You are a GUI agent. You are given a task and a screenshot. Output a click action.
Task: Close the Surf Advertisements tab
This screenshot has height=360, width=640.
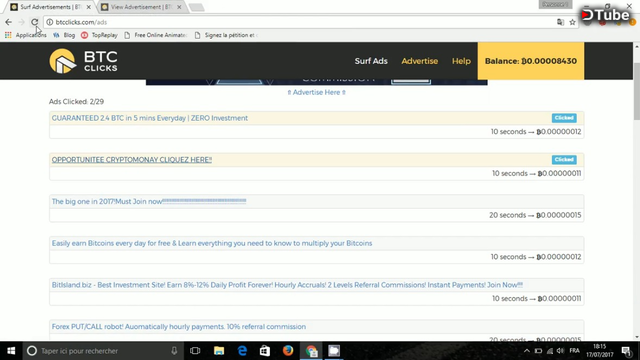coord(89,7)
